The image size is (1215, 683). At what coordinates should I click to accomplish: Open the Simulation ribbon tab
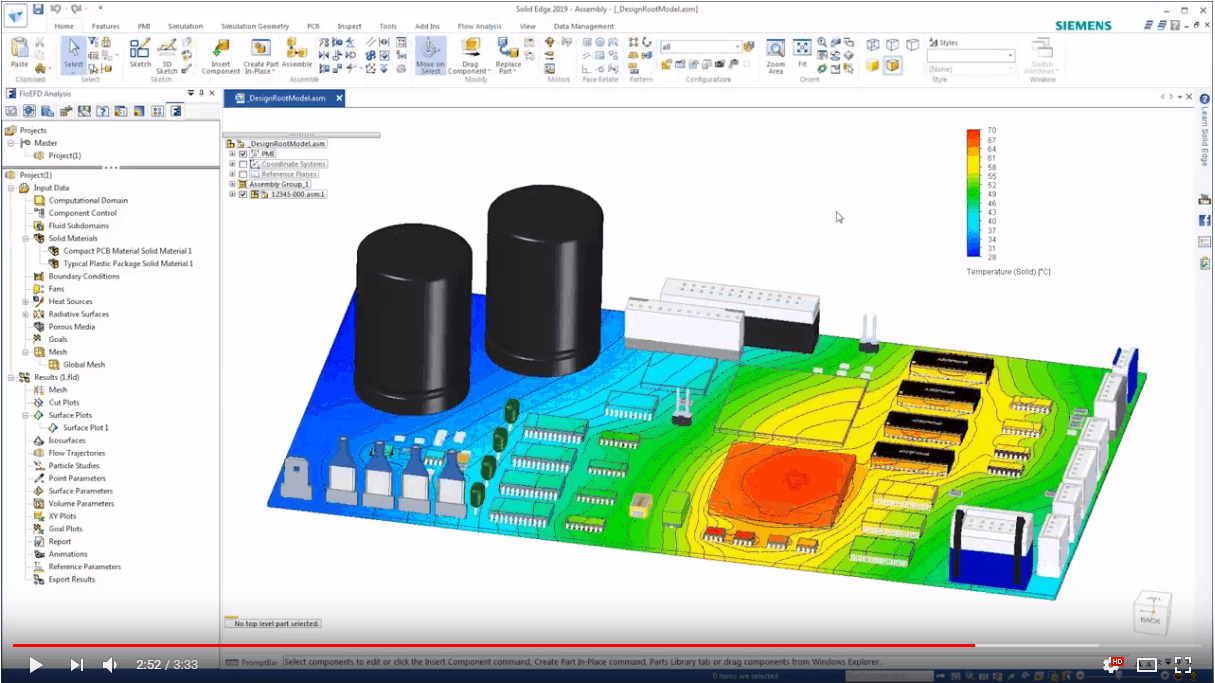tap(184, 26)
